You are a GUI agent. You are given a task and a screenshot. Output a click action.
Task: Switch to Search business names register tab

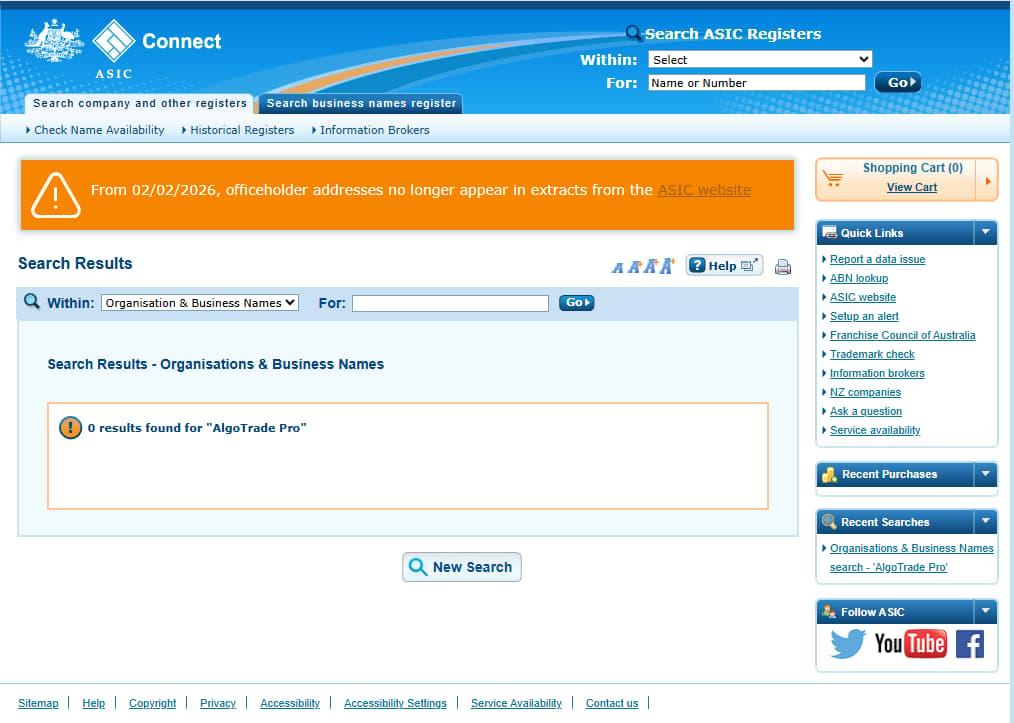(361, 103)
